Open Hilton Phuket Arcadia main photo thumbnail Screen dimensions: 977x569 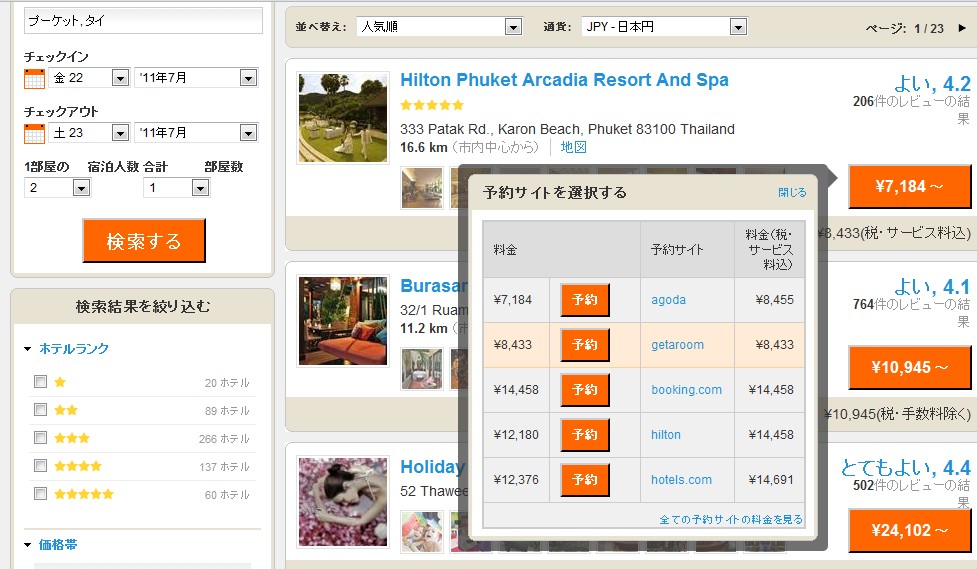tap(343, 117)
